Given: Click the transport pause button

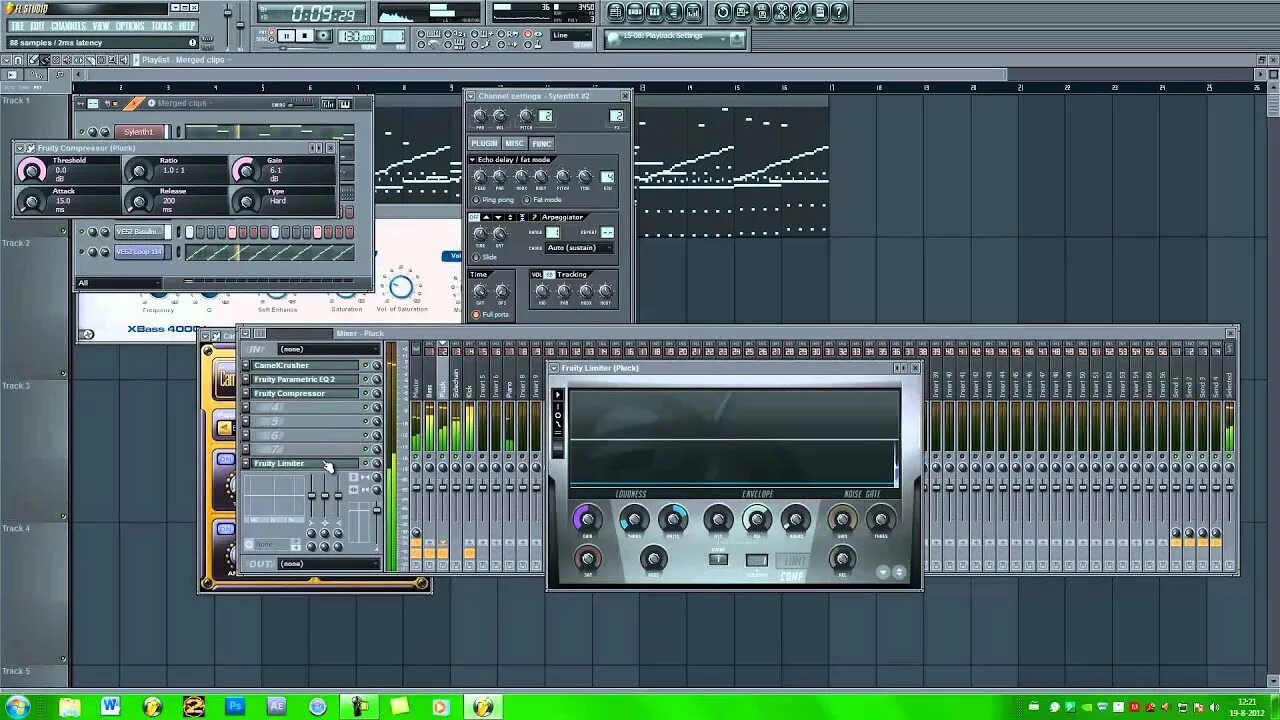Looking at the screenshot, I should (x=286, y=36).
